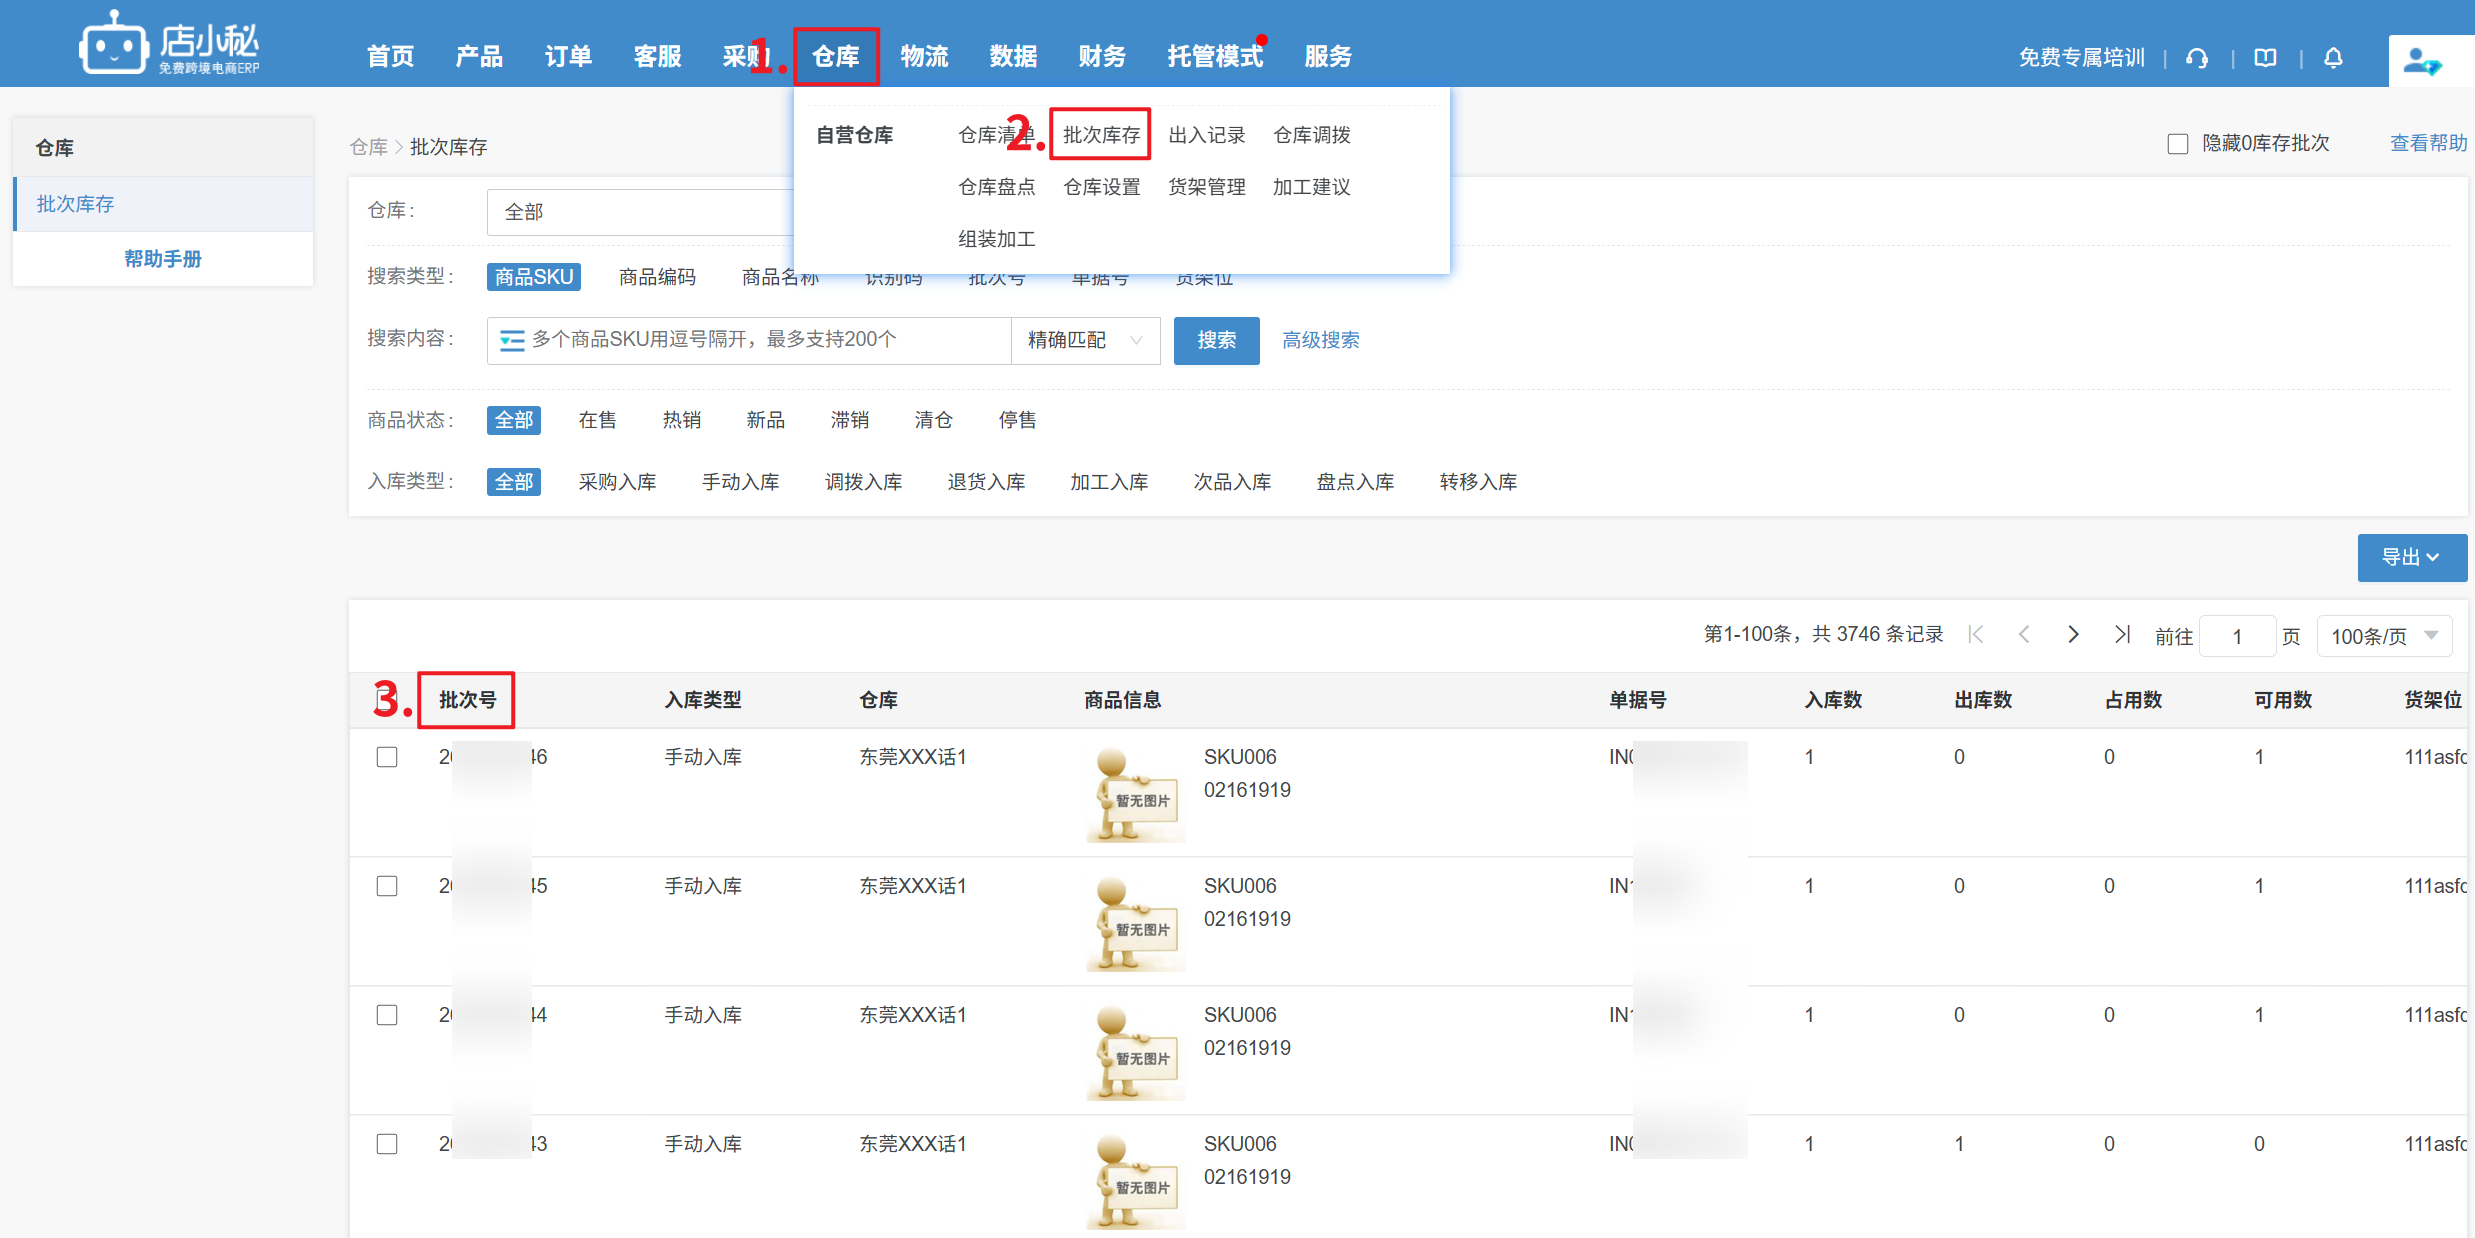Open the help book icon
This screenshot has width=2475, height=1238.
pos(2265,58)
